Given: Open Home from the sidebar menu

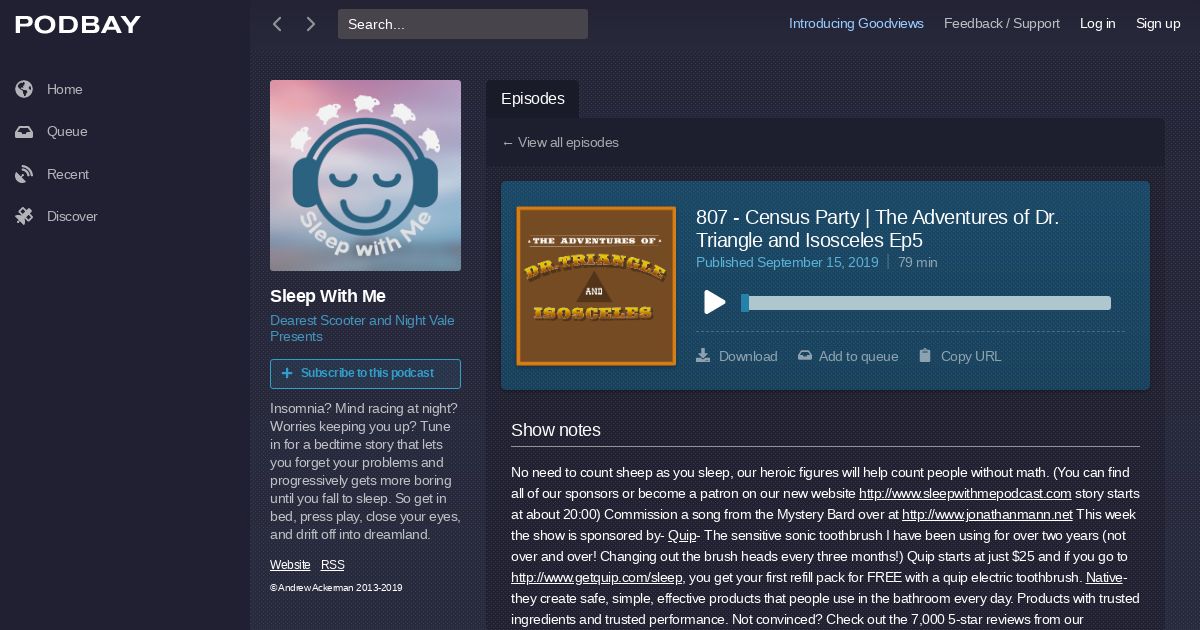Looking at the screenshot, I should 65,89.
